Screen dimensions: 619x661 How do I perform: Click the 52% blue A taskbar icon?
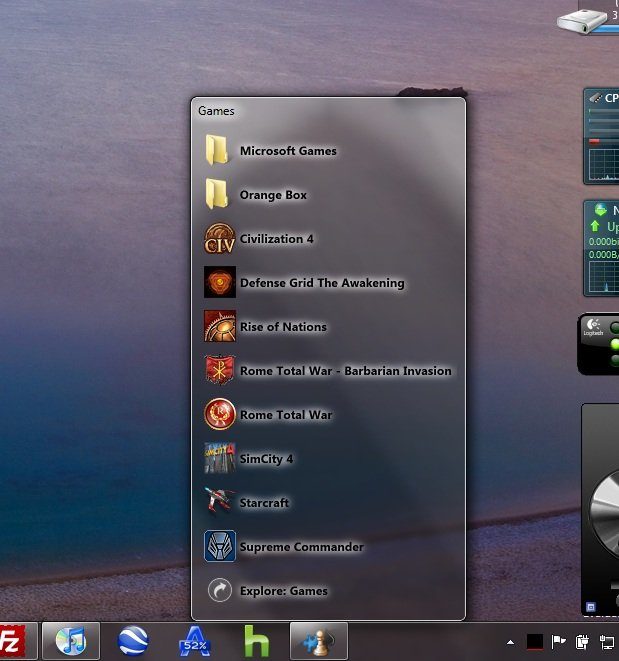tap(195, 642)
